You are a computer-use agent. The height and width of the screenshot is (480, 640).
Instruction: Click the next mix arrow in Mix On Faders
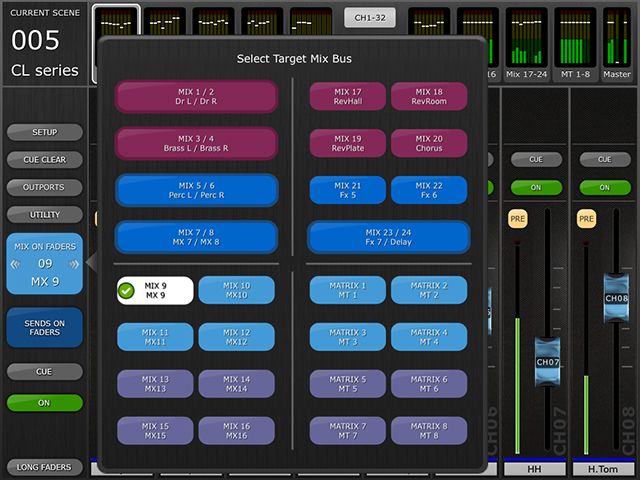point(75,264)
